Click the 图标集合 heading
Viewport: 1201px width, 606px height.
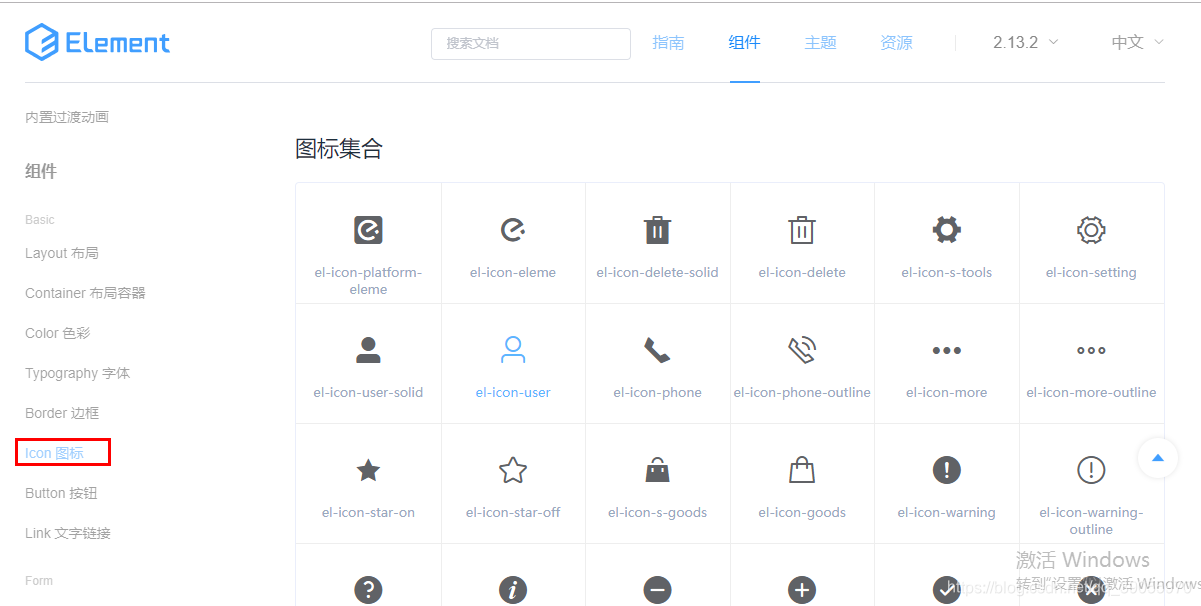pos(339,149)
